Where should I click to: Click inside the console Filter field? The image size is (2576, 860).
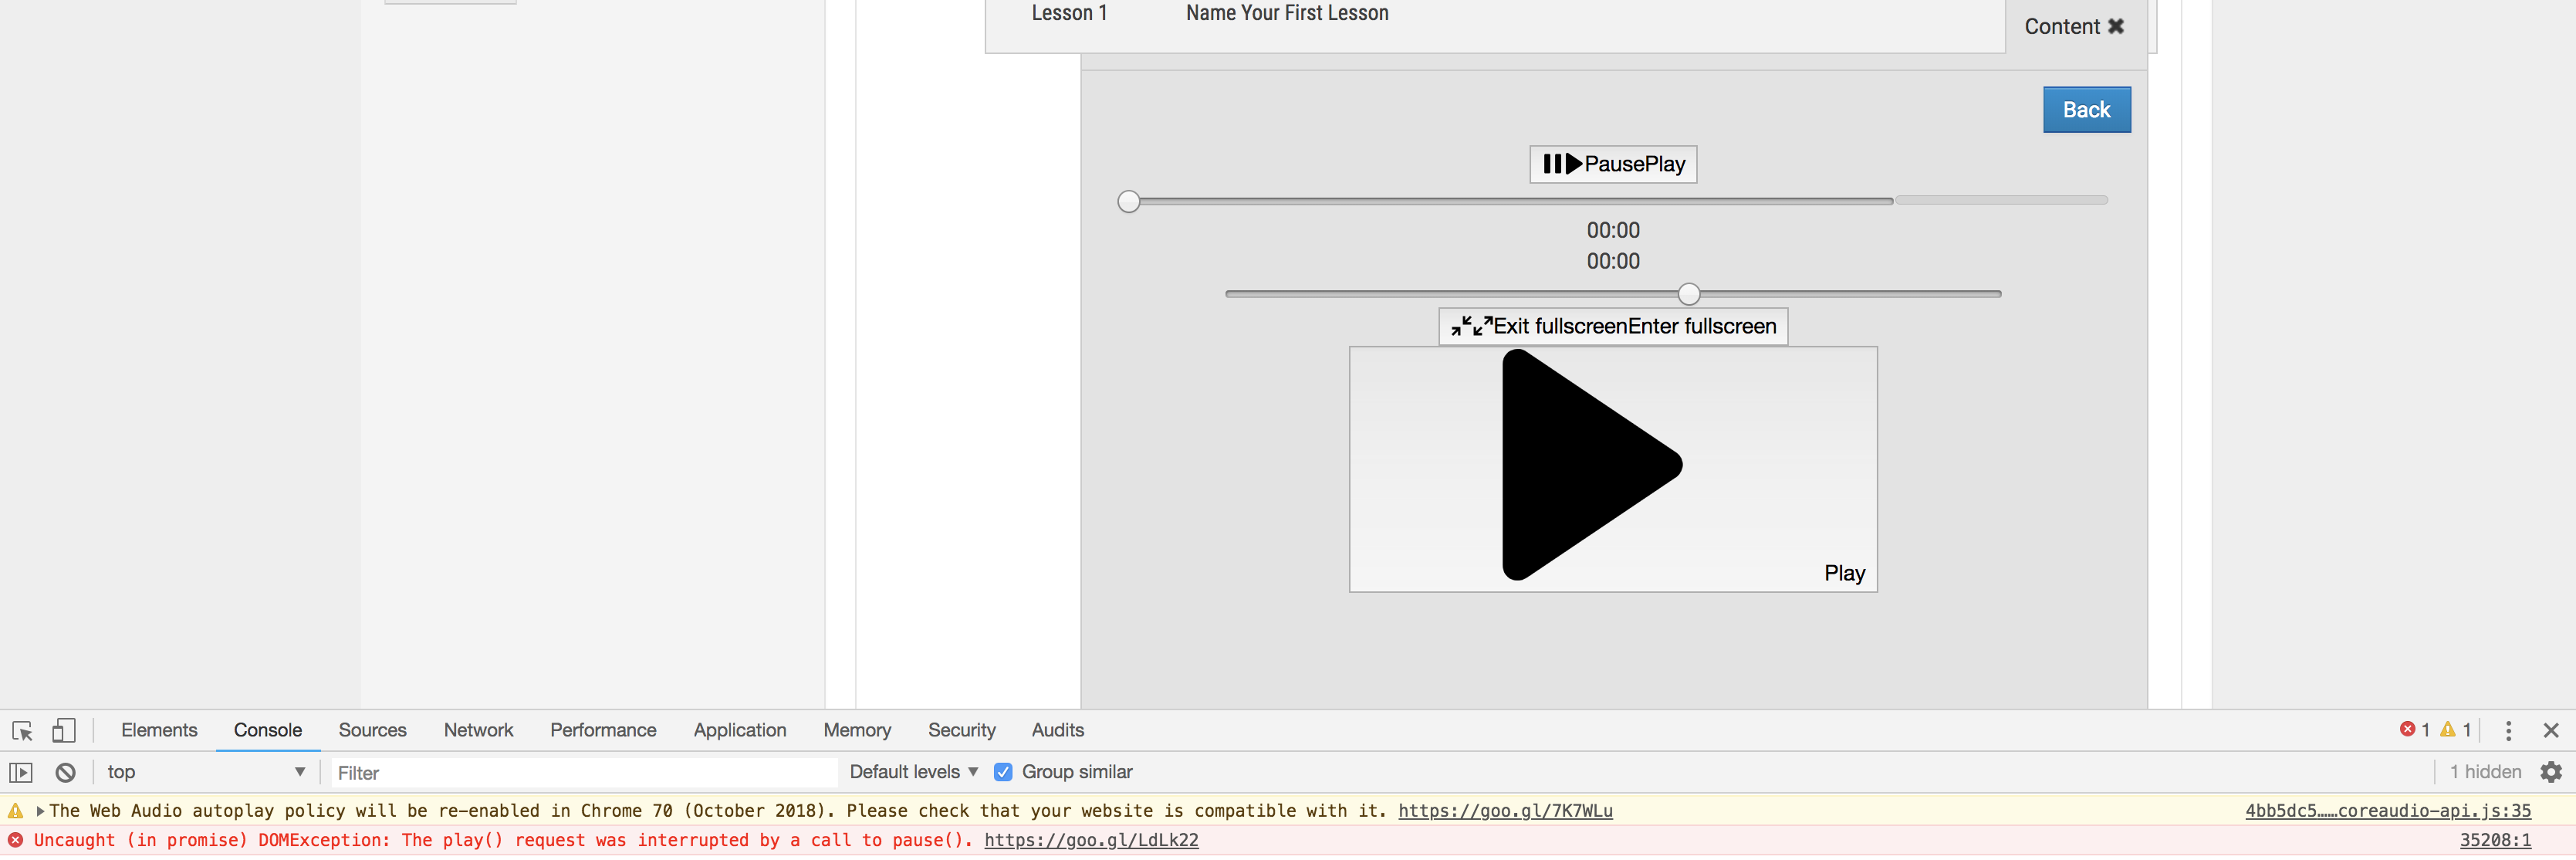point(580,771)
